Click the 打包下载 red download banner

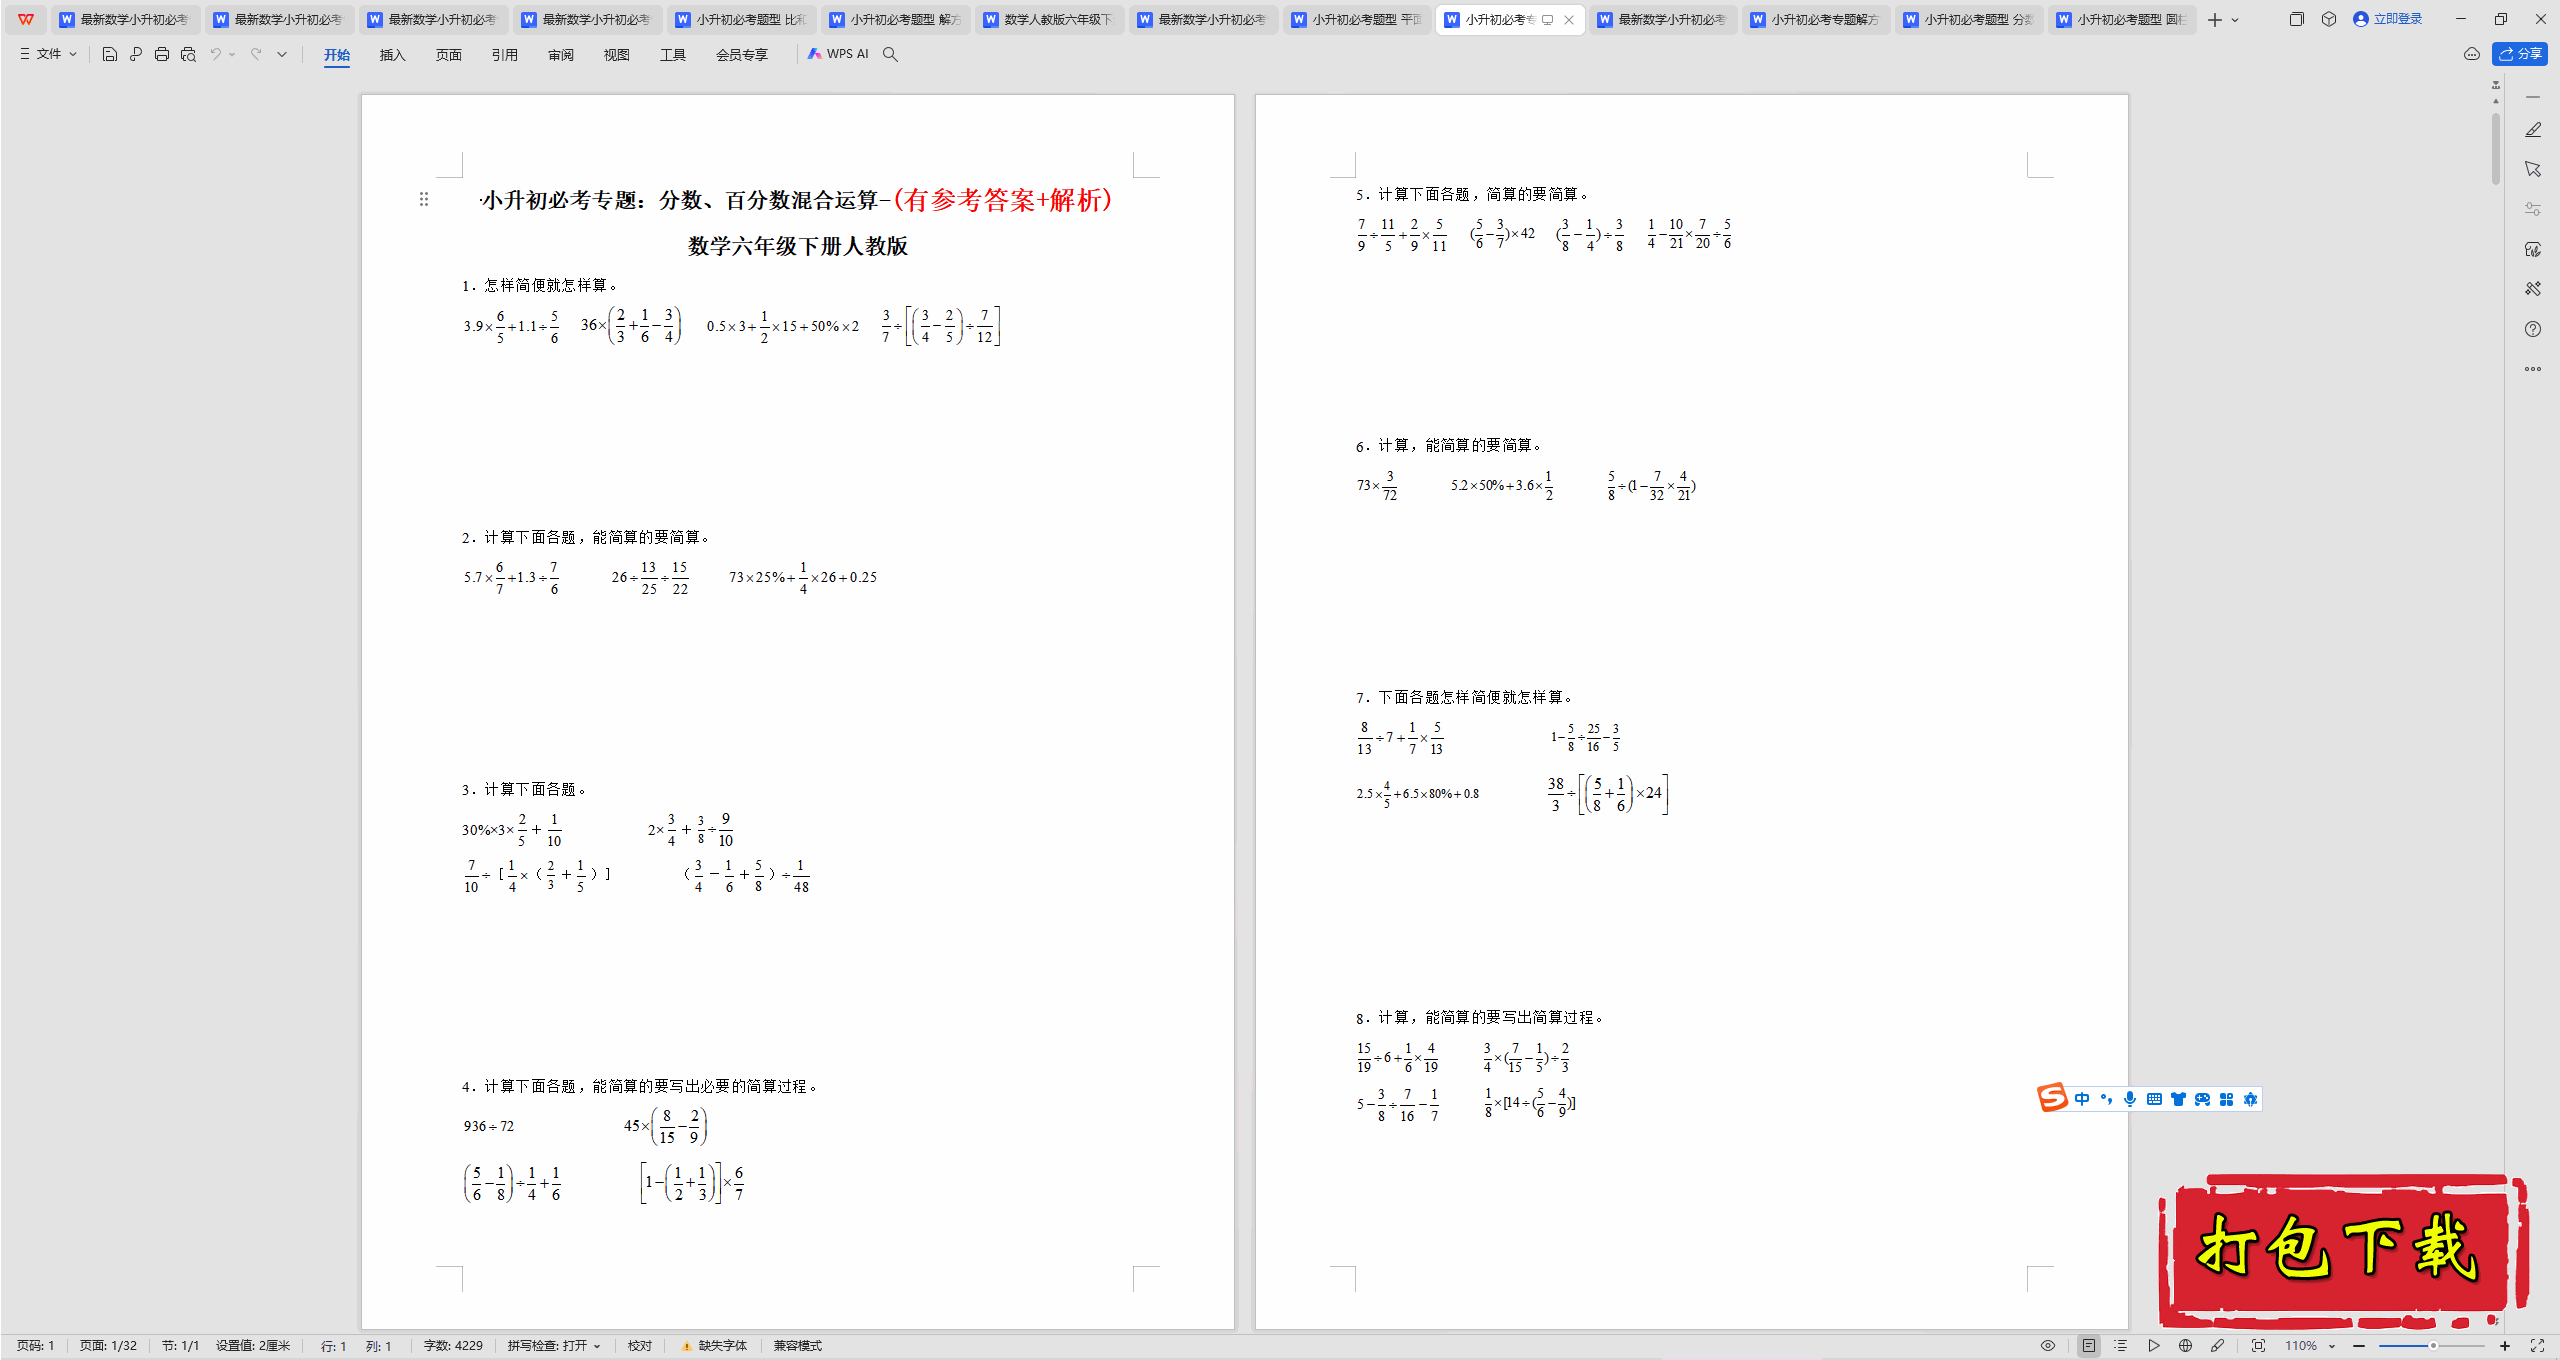pyautogui.click(x=2344, y=1250)
